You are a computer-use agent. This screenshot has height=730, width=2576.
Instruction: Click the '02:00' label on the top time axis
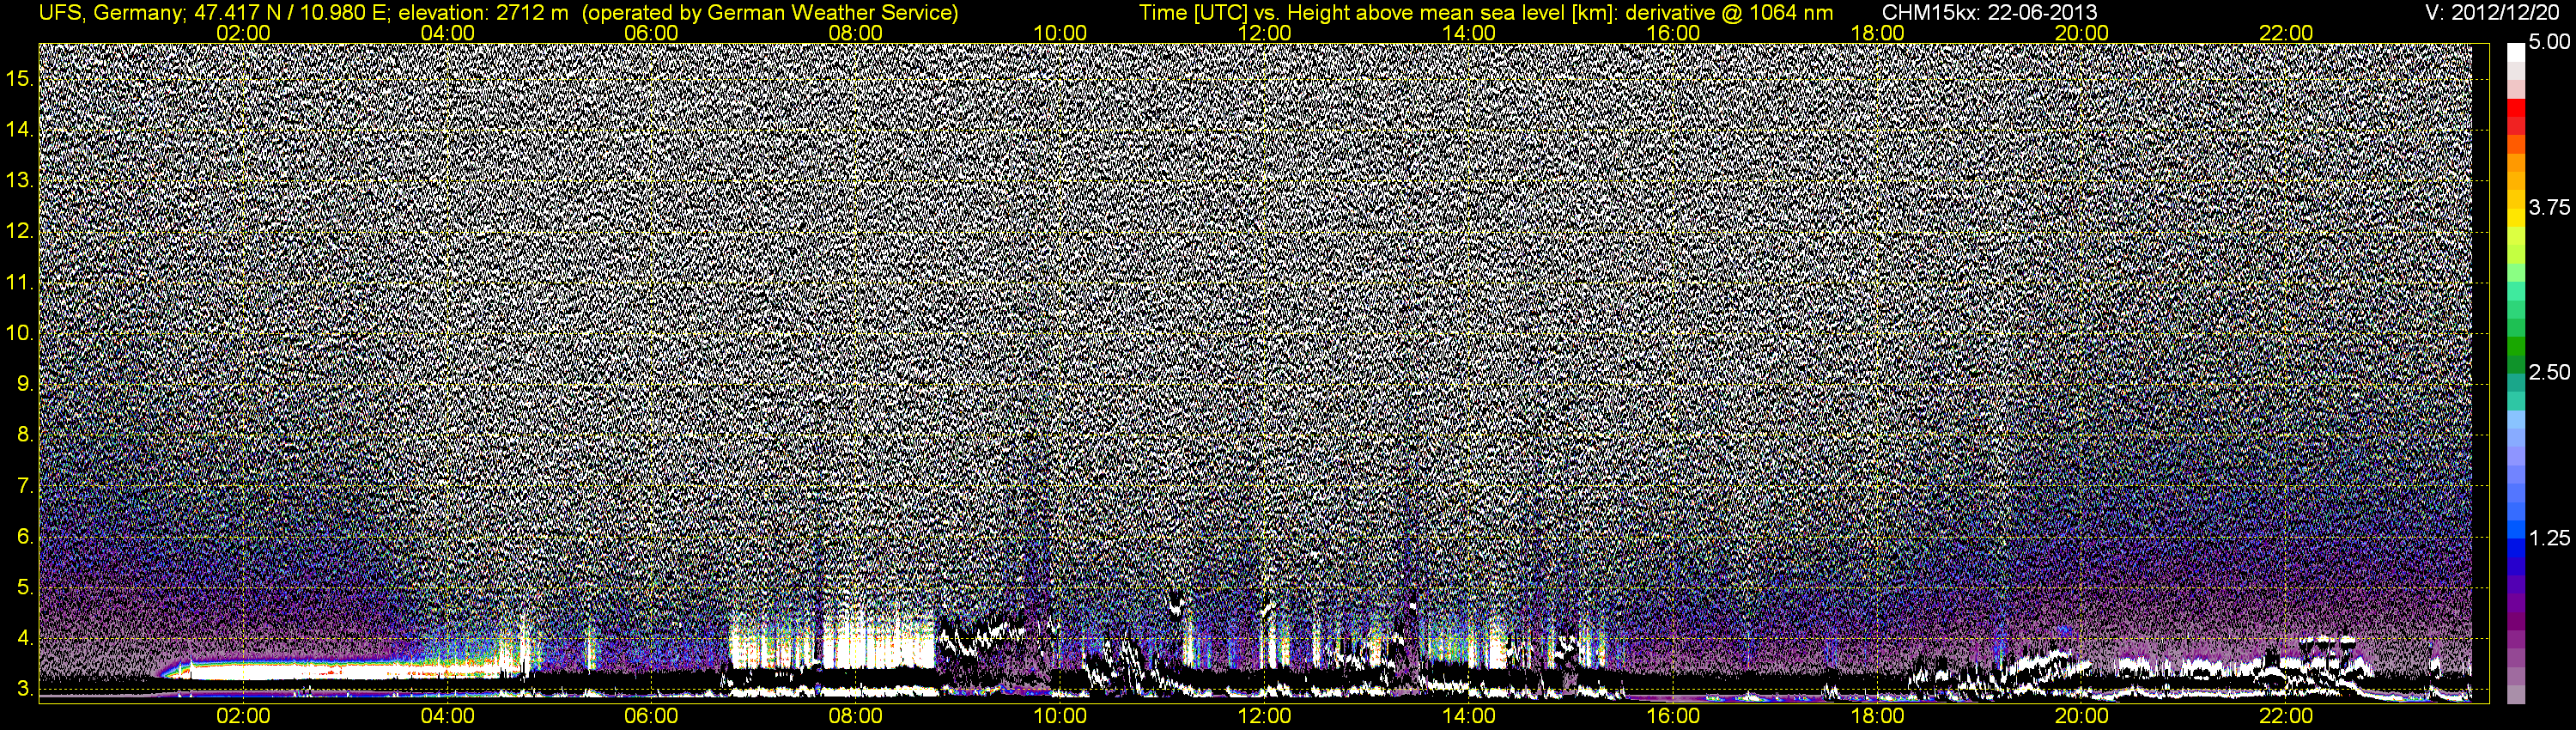tap(243, 33)
